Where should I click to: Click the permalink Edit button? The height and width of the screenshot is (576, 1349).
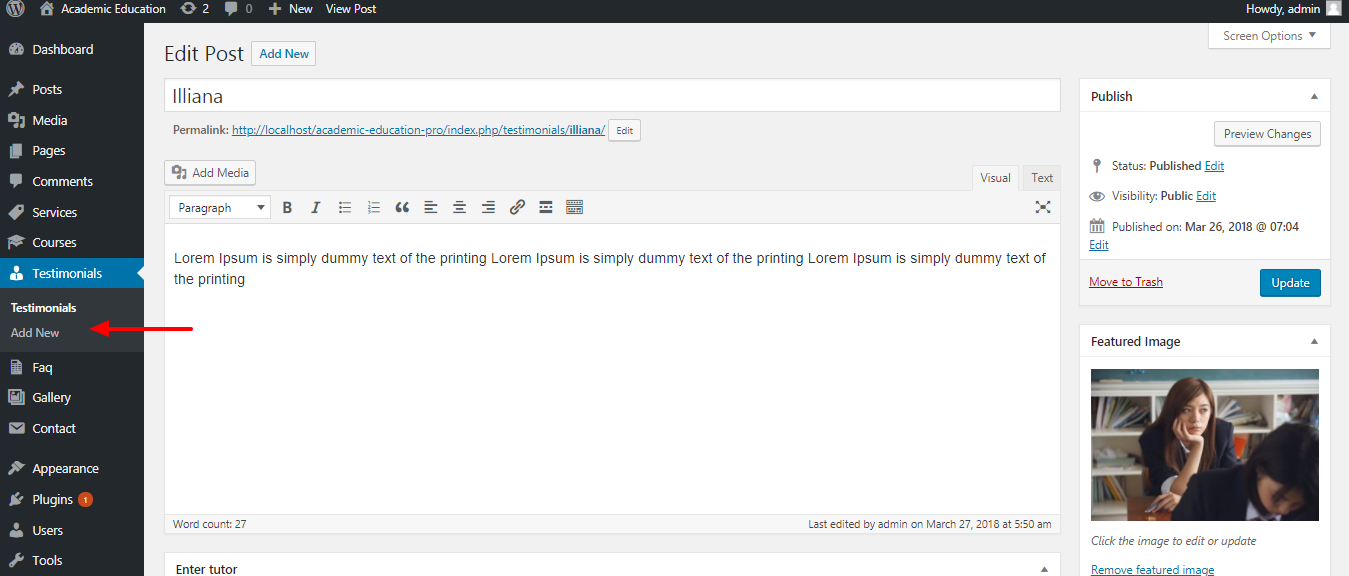point(624,131)
